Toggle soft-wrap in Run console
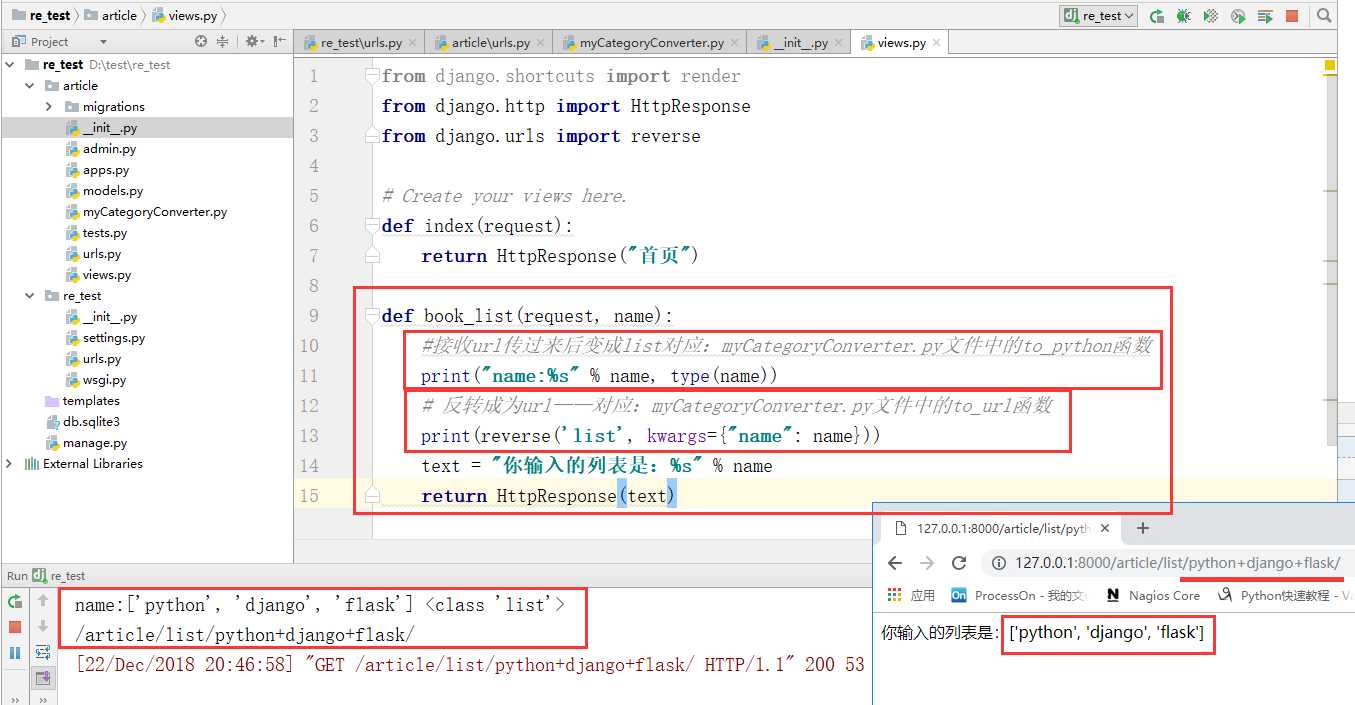The width and height of the screenshot is (1355, 705). pos(43,653)
